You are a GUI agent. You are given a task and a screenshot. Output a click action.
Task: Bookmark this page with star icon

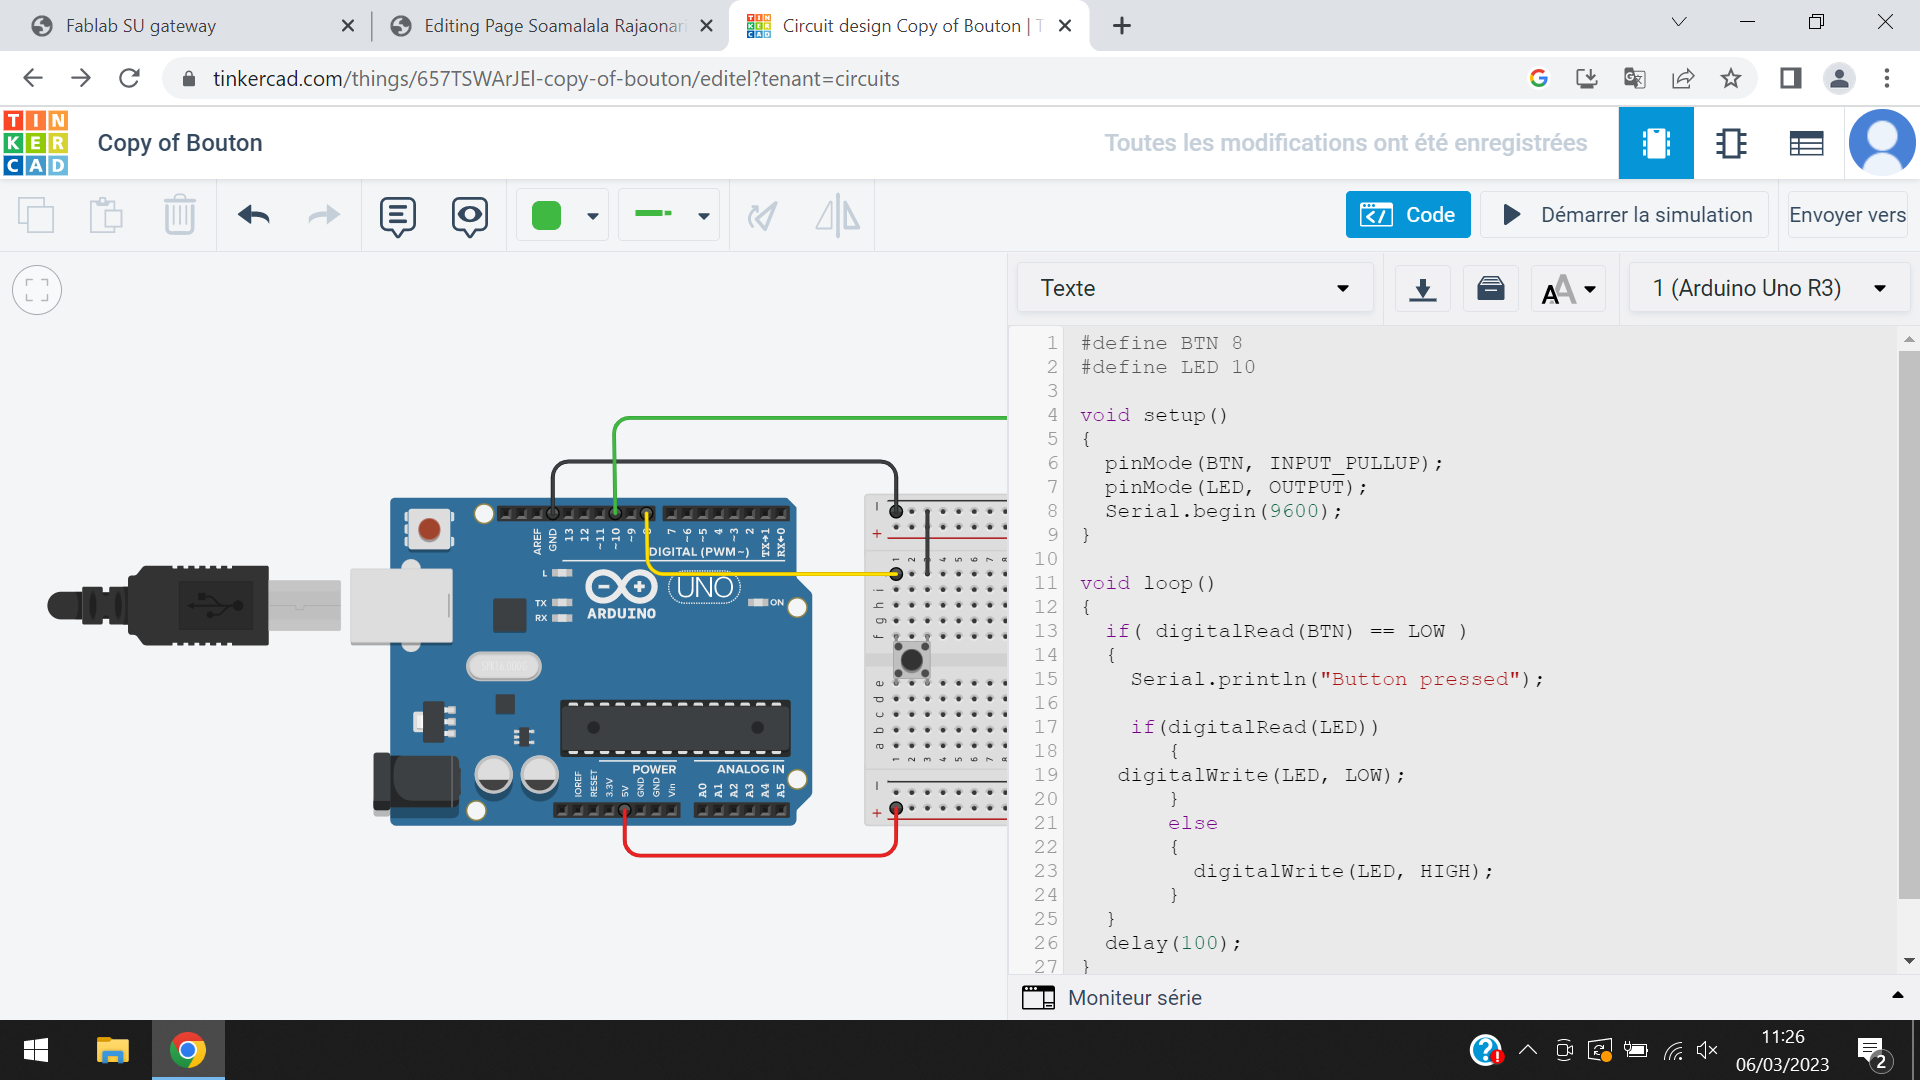1731,78
